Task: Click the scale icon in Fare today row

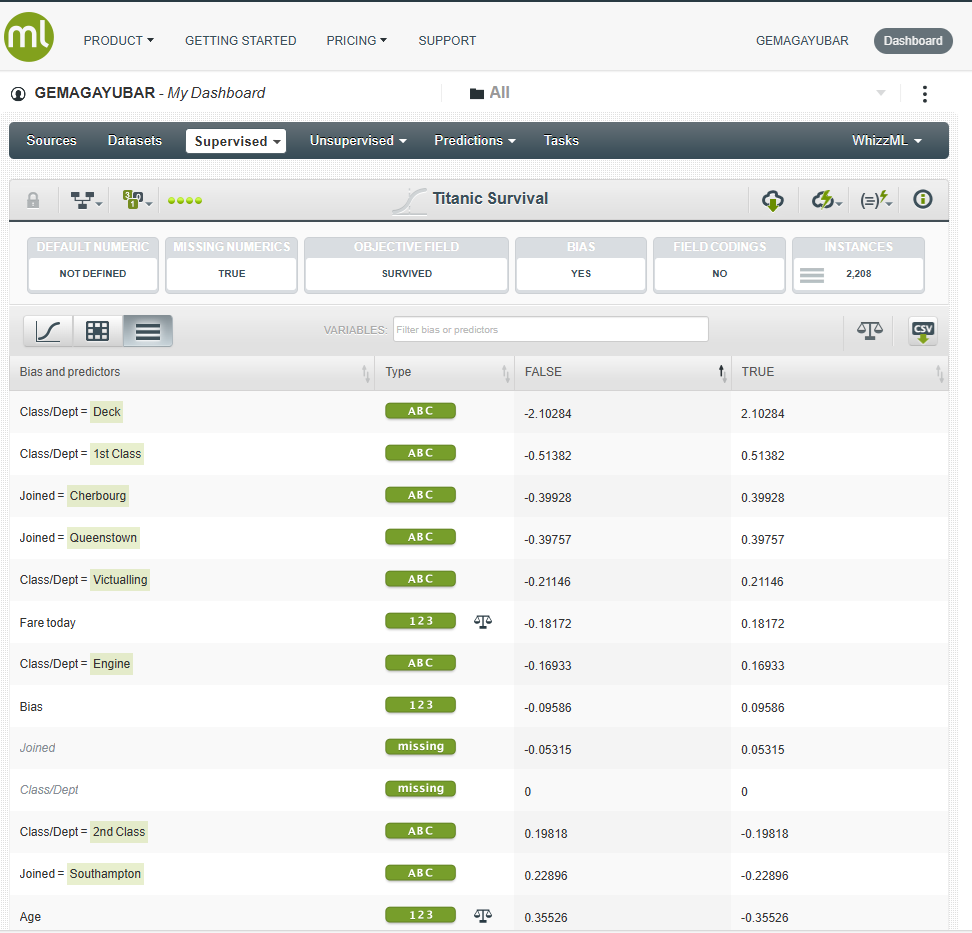Action: (483, 621)
